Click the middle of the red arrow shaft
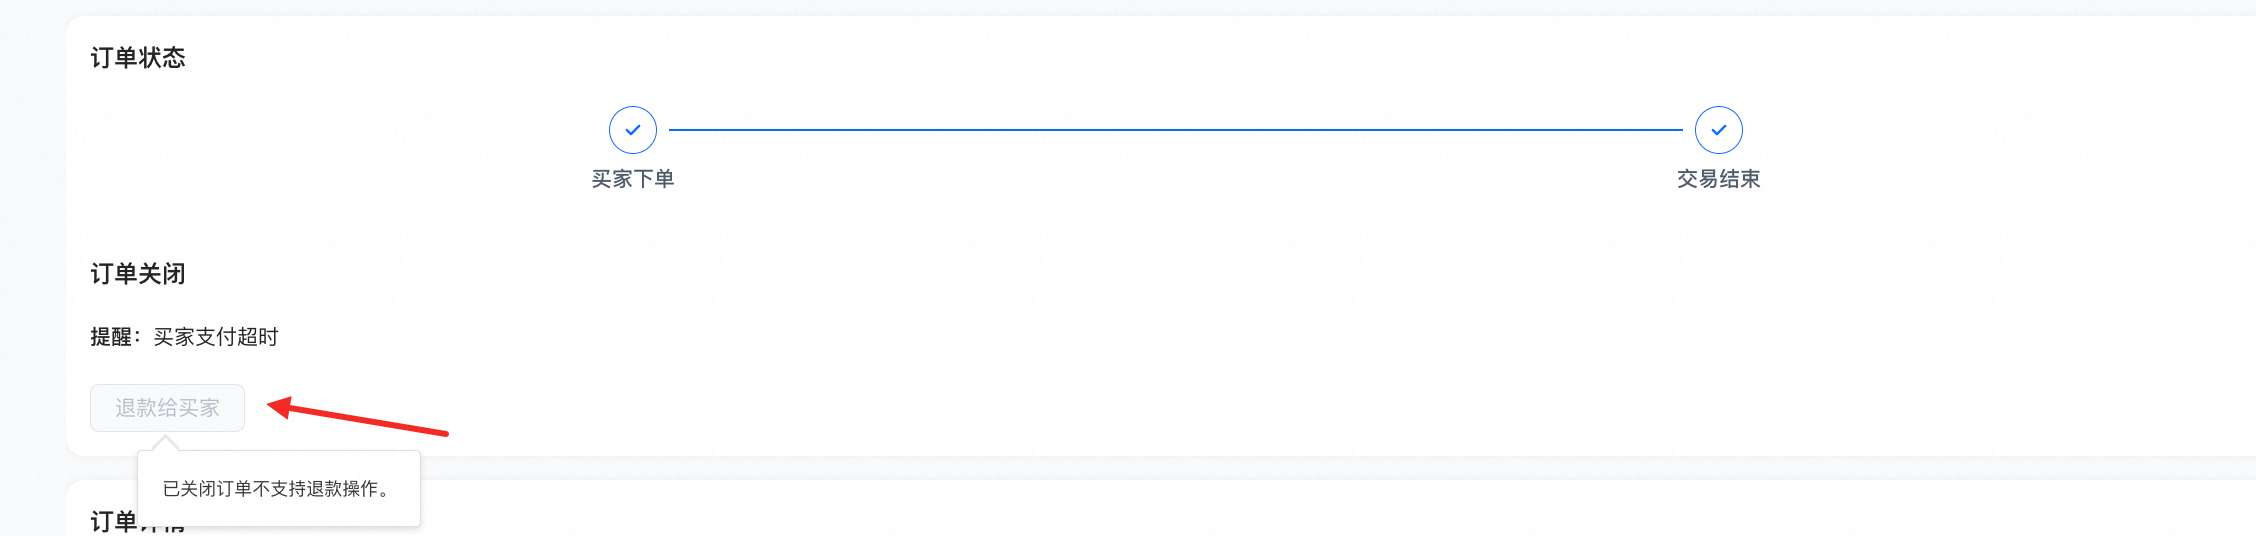 coord(365,420)
